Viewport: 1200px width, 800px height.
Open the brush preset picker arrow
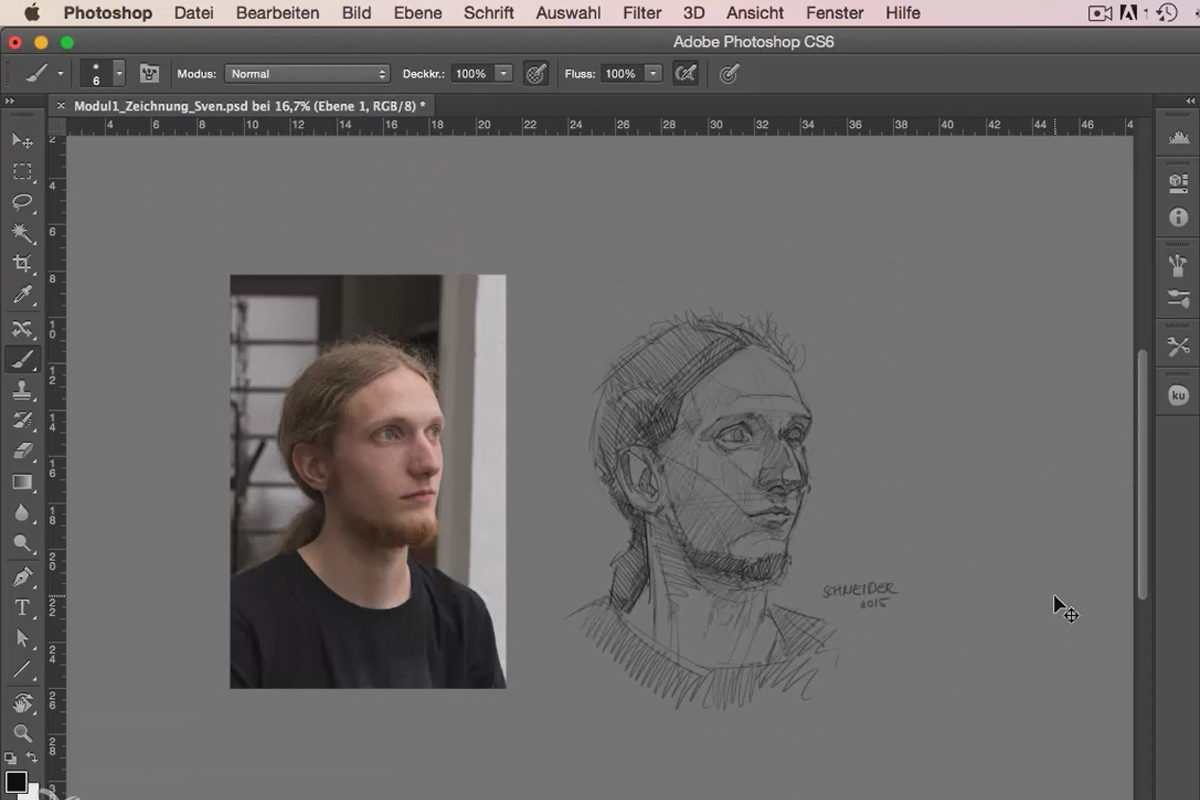119,73
